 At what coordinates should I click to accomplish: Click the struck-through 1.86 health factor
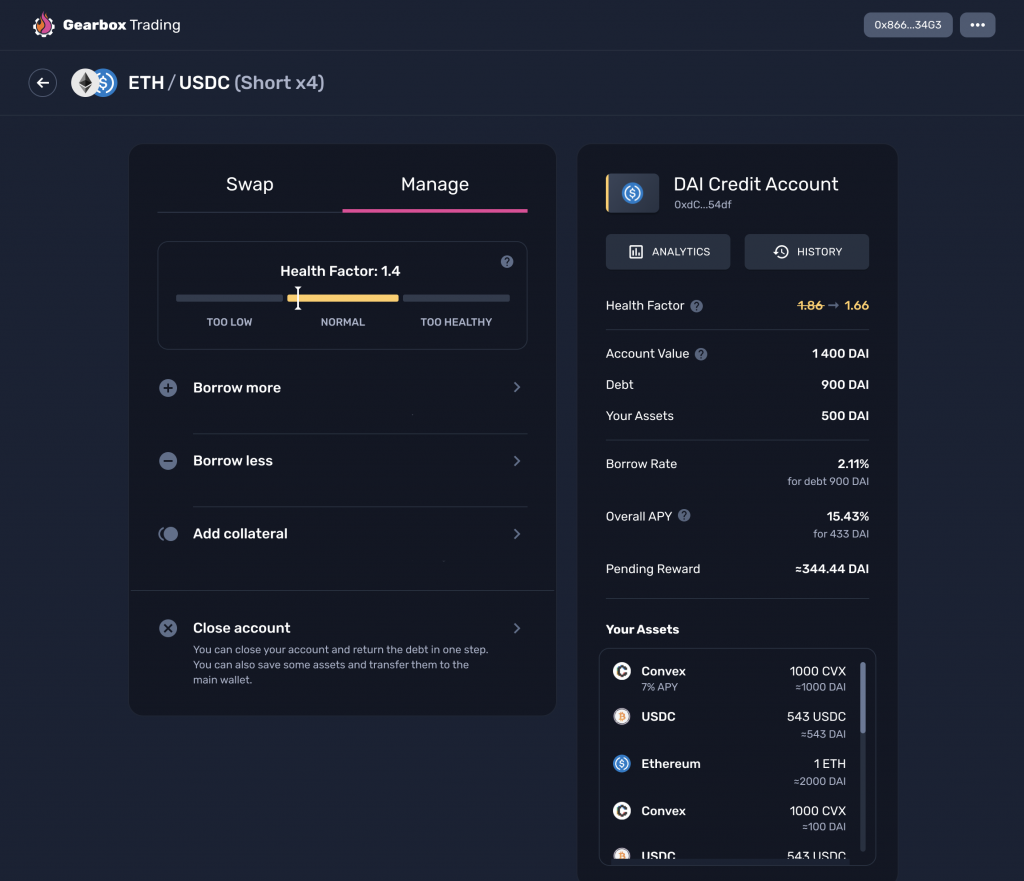[810, 306]
